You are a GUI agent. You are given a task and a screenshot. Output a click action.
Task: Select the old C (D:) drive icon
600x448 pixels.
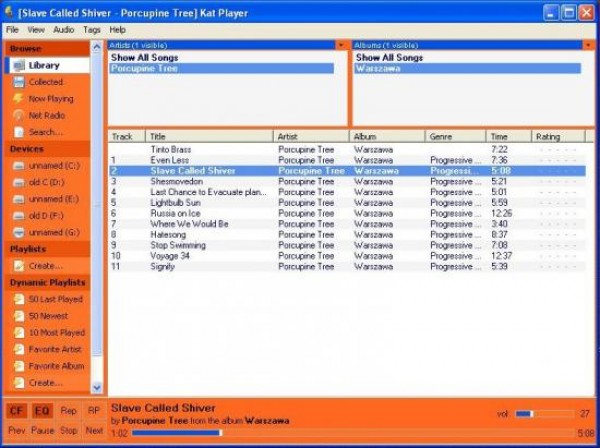[x=19, y=182]
